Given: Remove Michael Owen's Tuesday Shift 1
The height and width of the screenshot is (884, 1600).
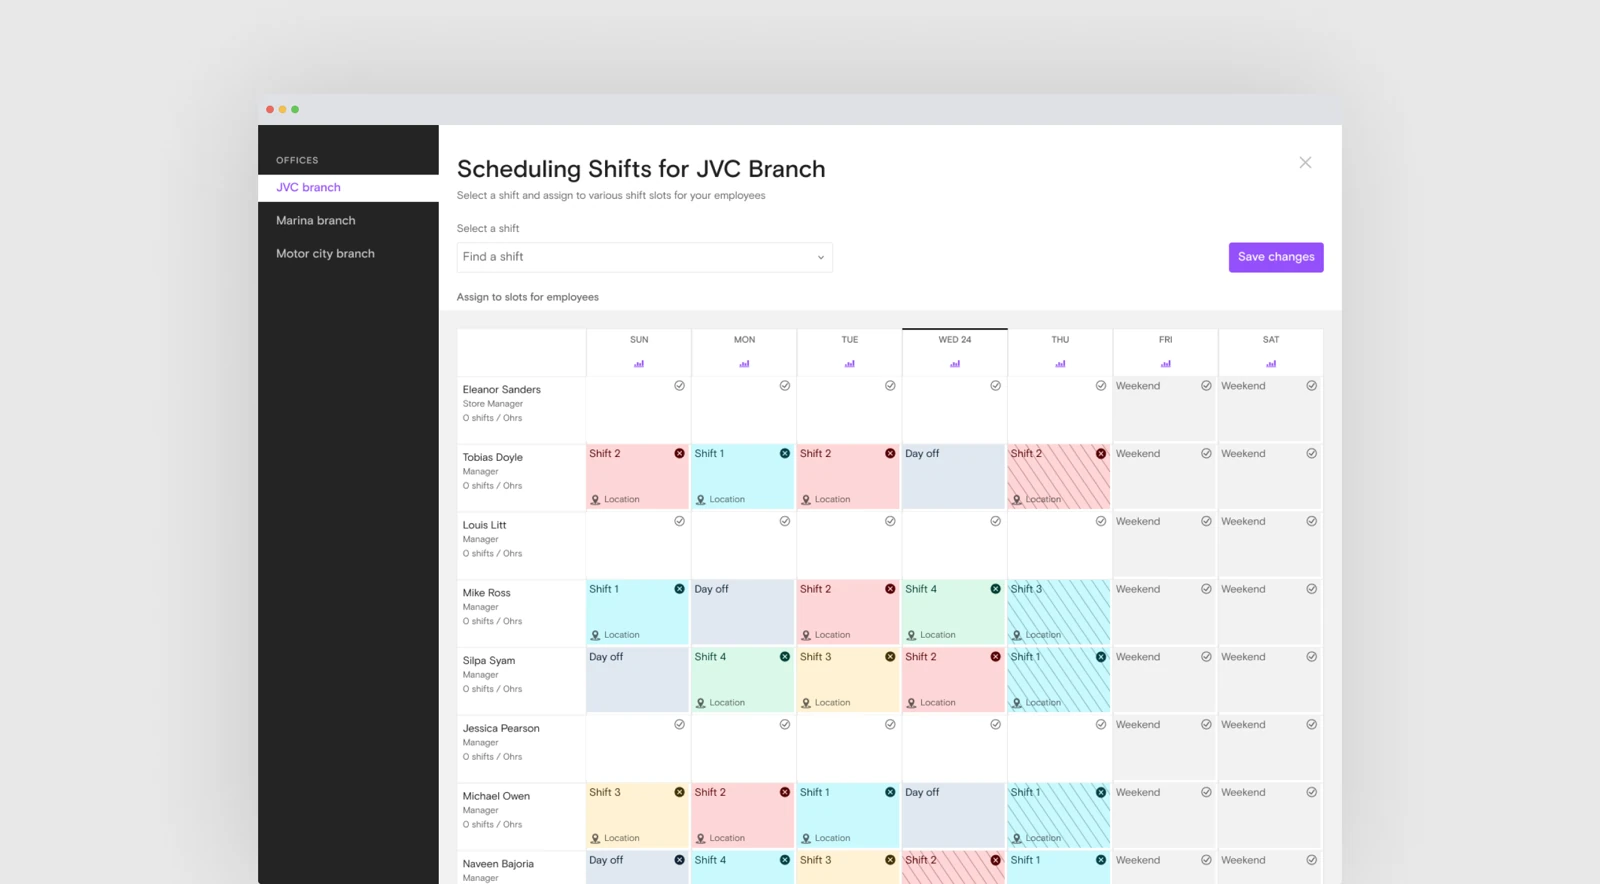Looking at the screenshot, I should 890,792.
